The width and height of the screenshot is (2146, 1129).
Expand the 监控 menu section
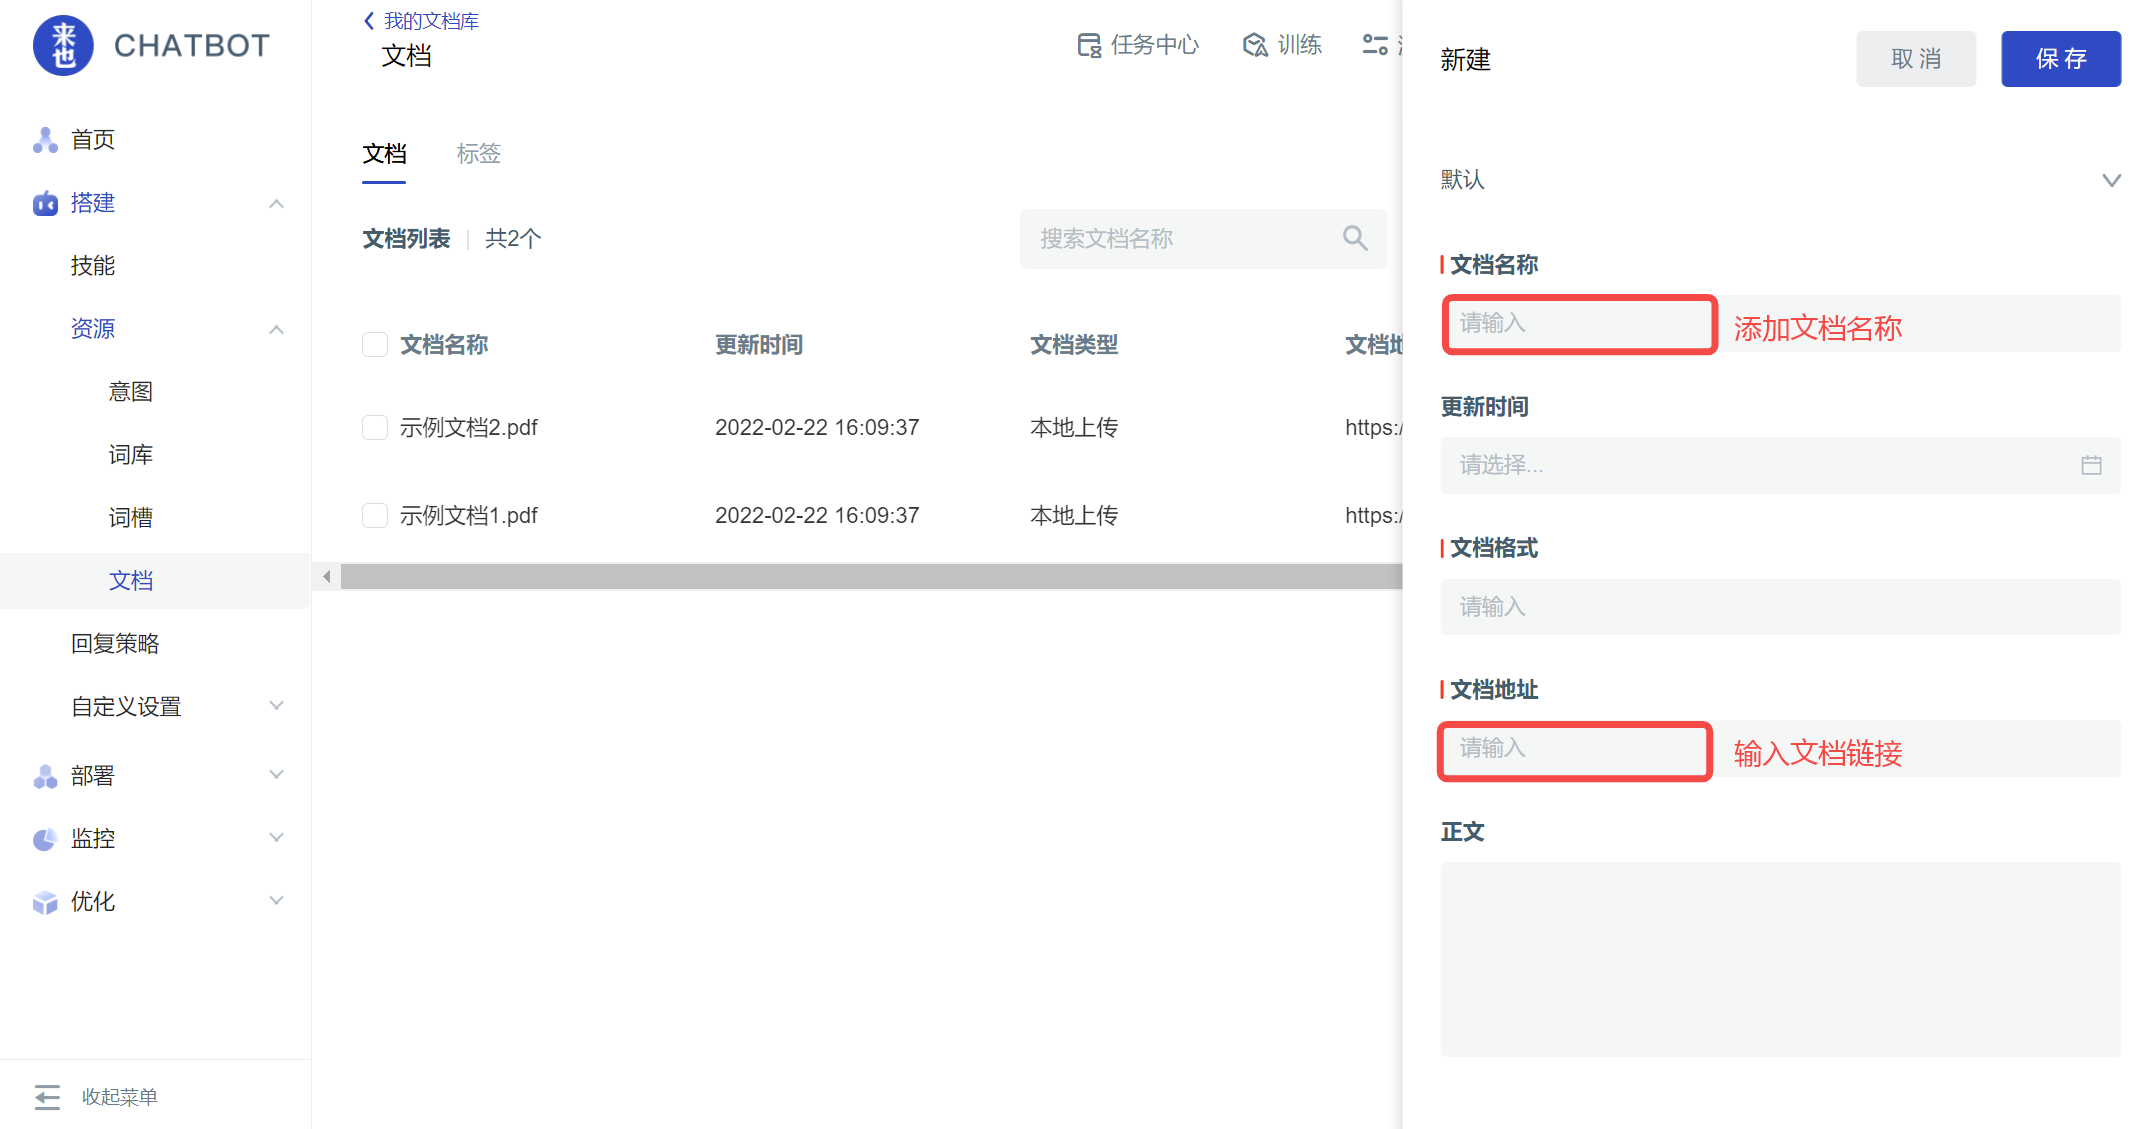tap(277, 838)
